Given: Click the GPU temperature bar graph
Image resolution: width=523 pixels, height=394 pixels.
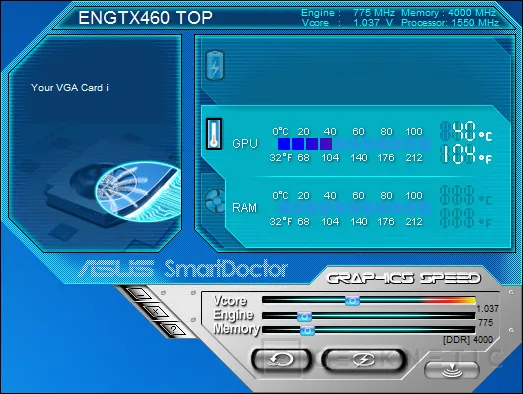Looking at the screenshot, I should [x=354, y=144].
